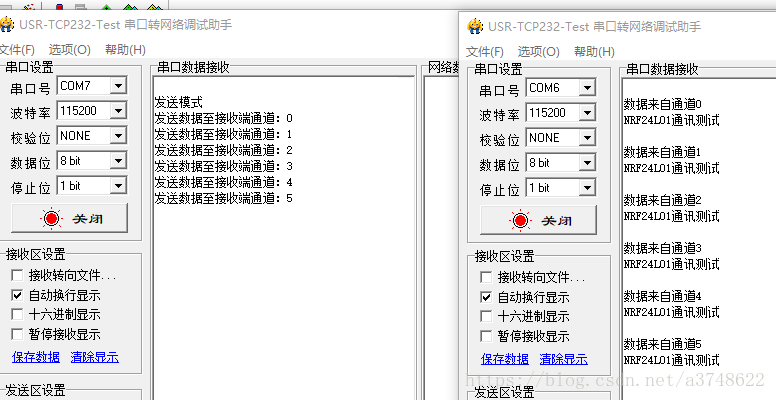Click the app icon in COM7 window title
This screenshot has height=400, width=776.
(x=7, y=24)
